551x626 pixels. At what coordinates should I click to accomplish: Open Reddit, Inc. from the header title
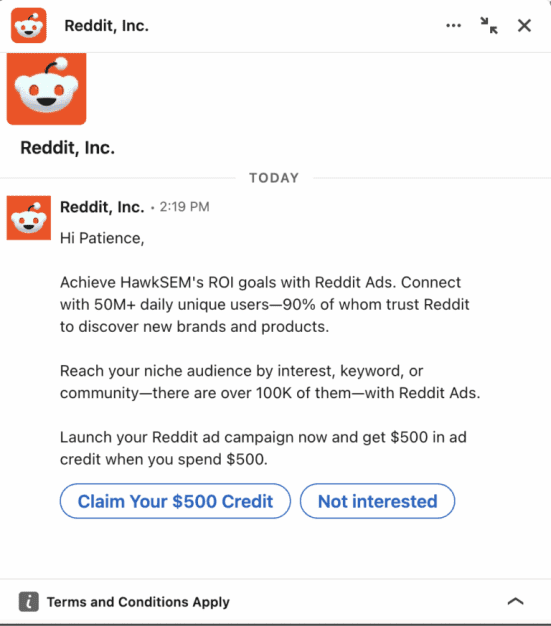(x=107, y=26)
